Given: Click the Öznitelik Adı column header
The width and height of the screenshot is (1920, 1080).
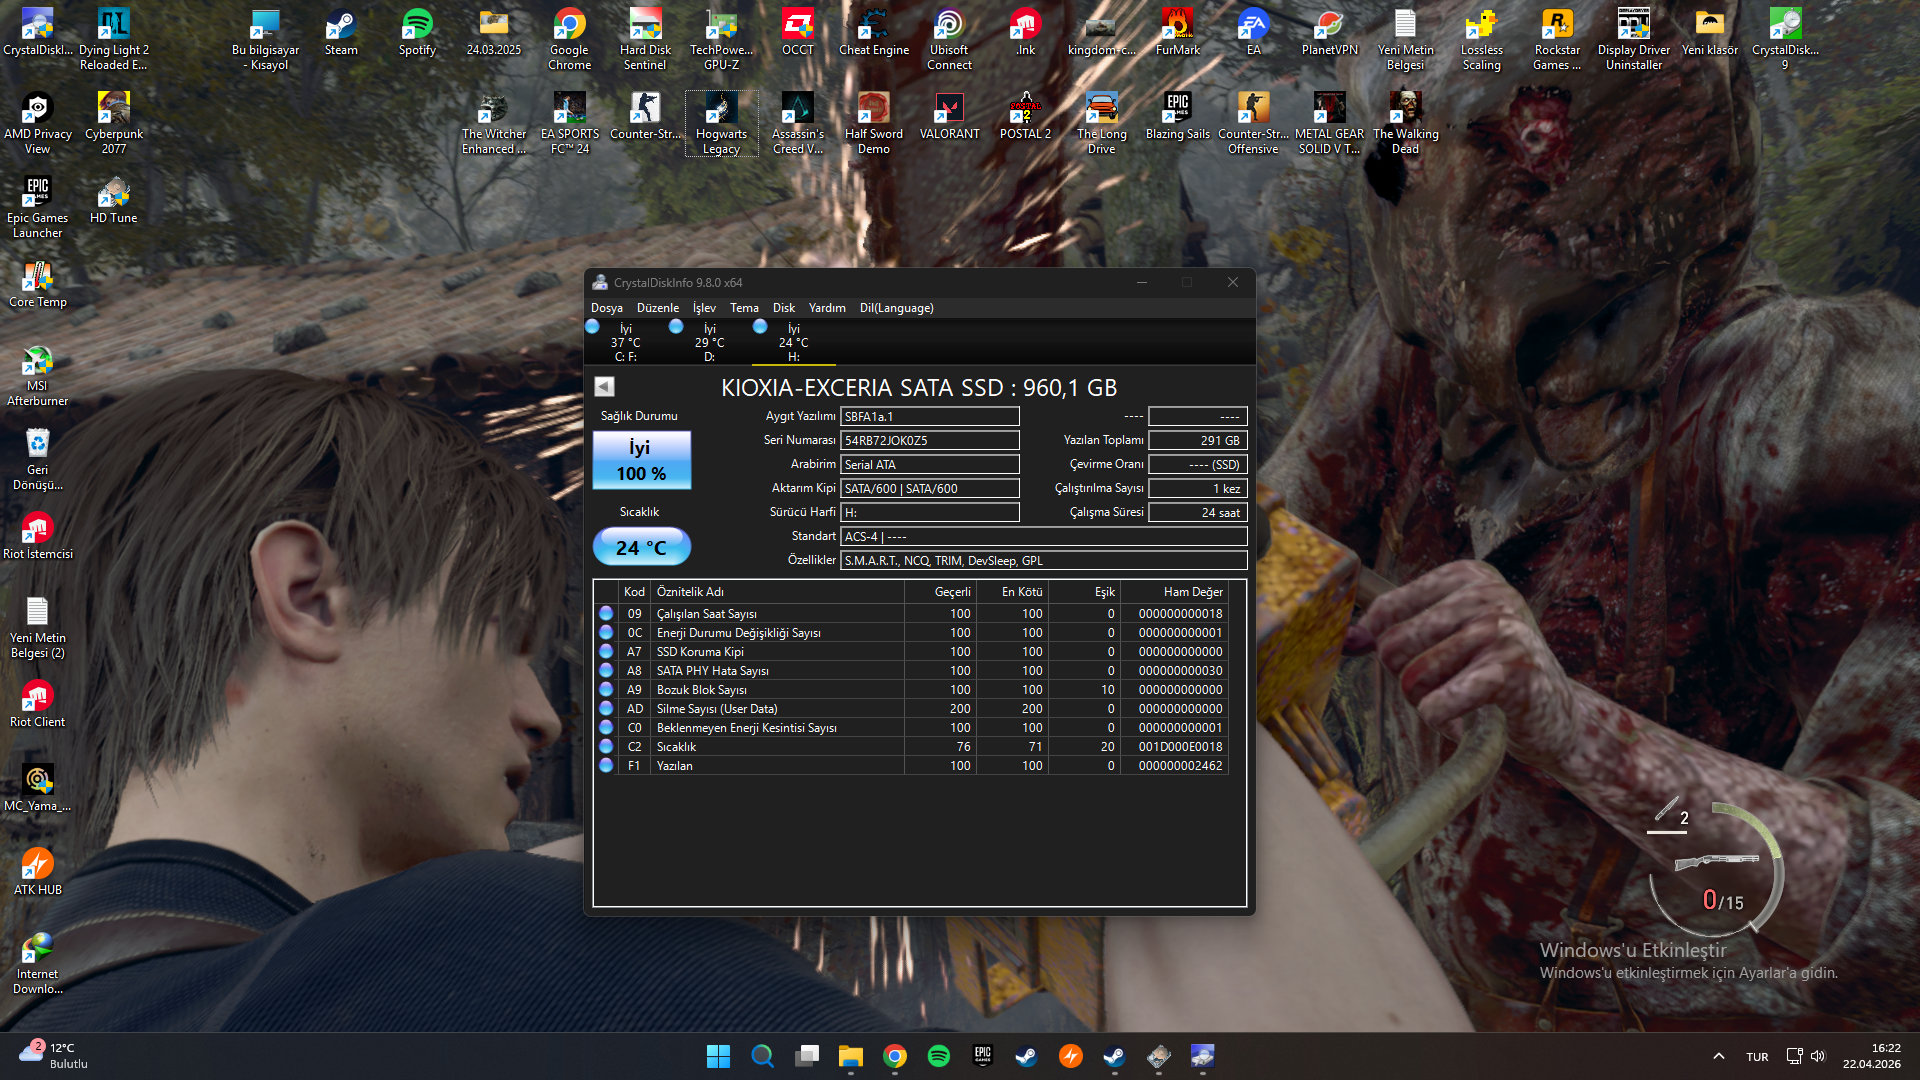Looking at the screenshot, I should [778, 592].
